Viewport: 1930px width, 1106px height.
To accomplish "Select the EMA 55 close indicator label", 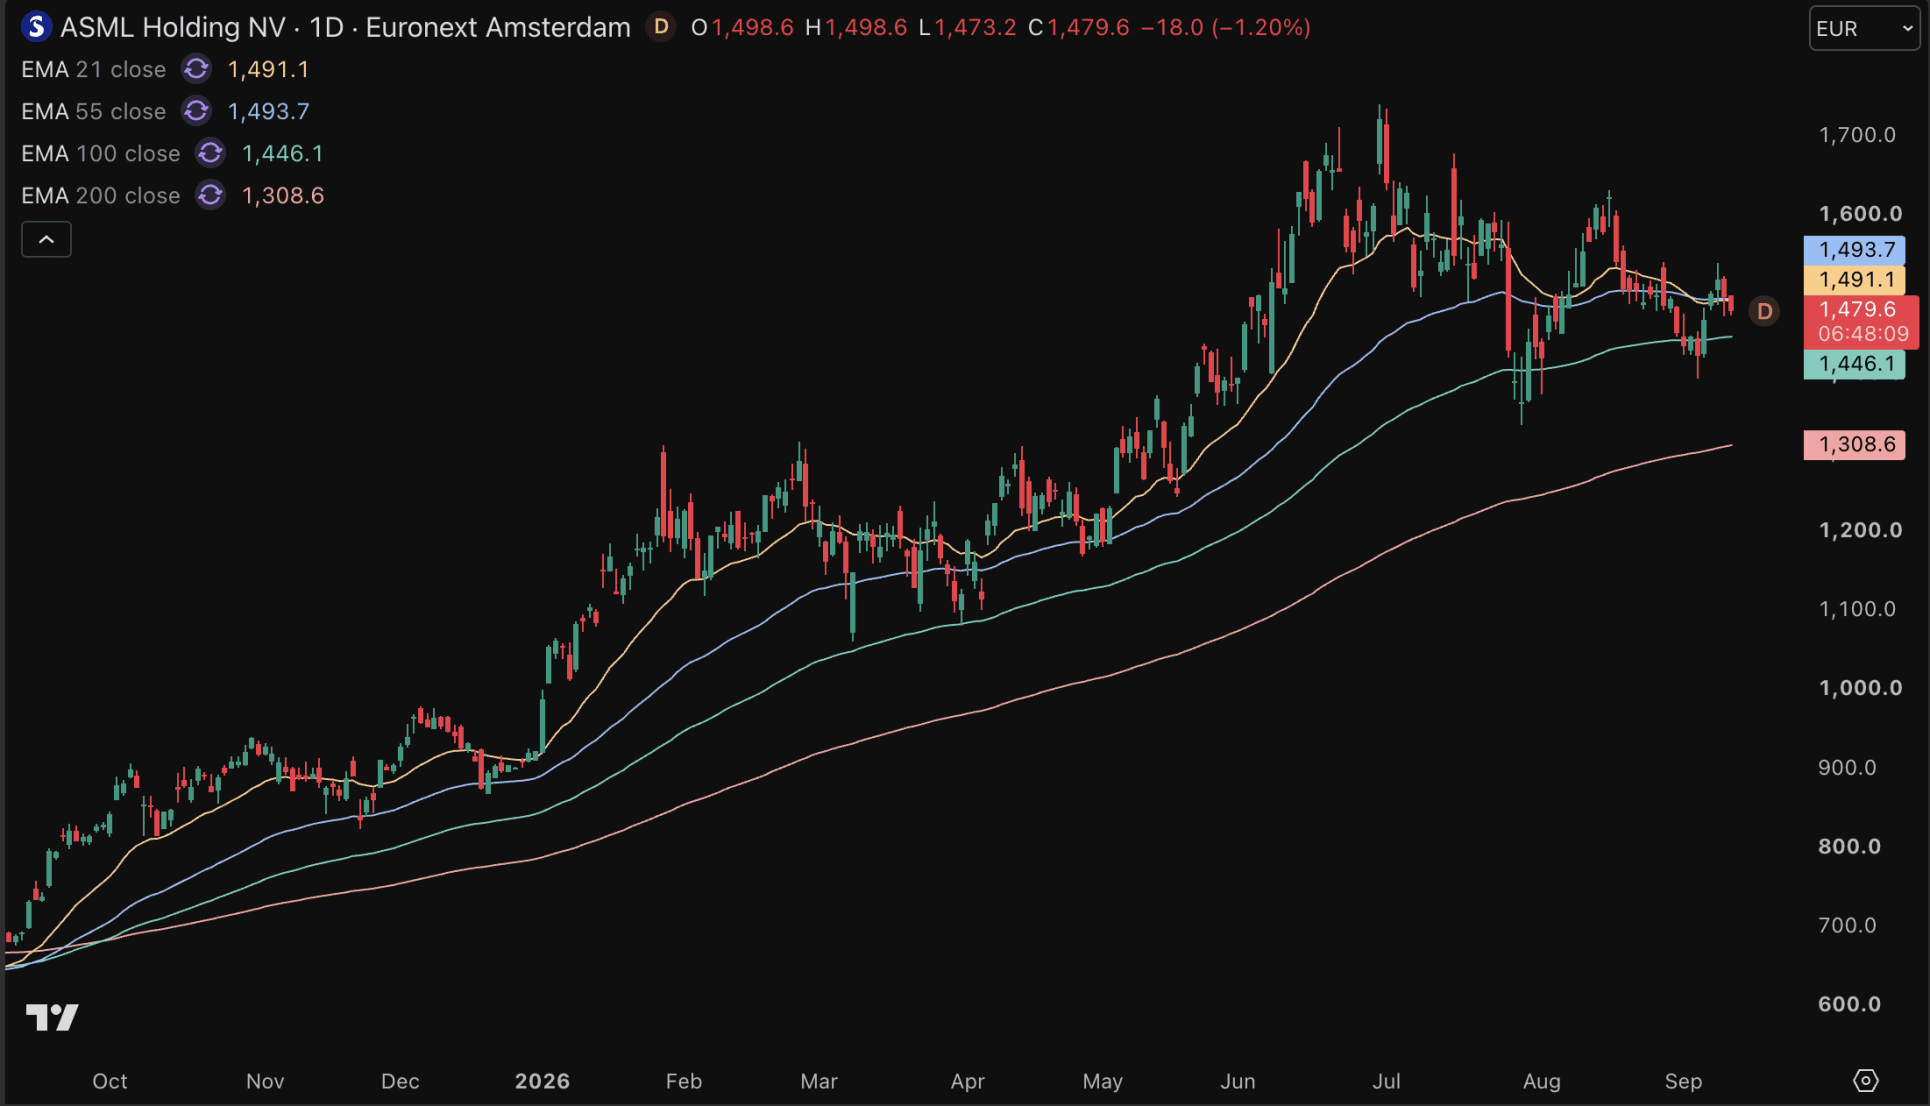I will (x=93, y=111).
